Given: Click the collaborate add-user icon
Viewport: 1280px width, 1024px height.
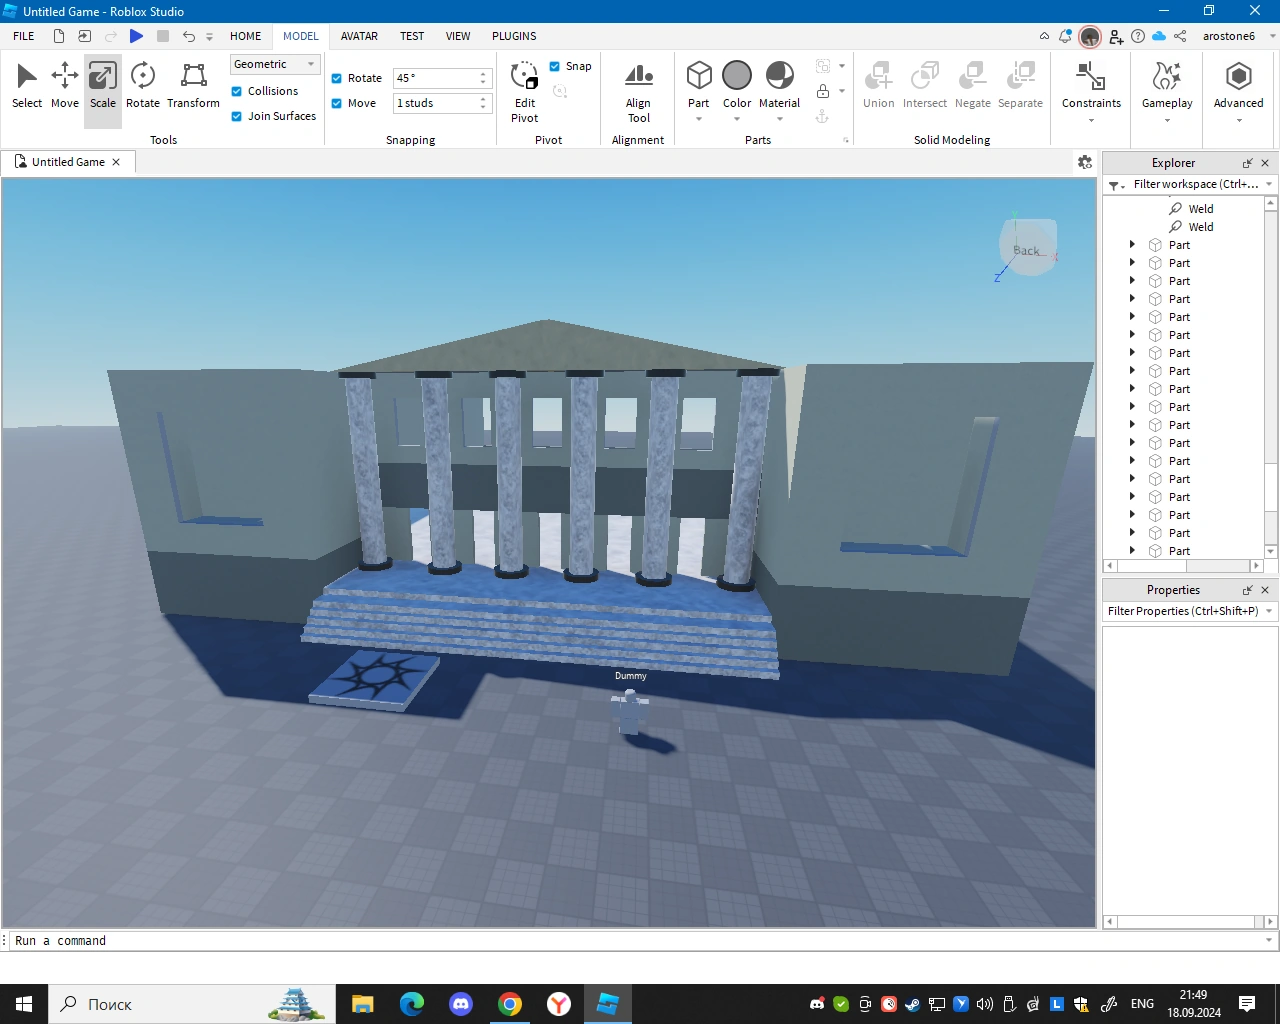Looking at the screenshot, I should click(x=1116, y=36).
